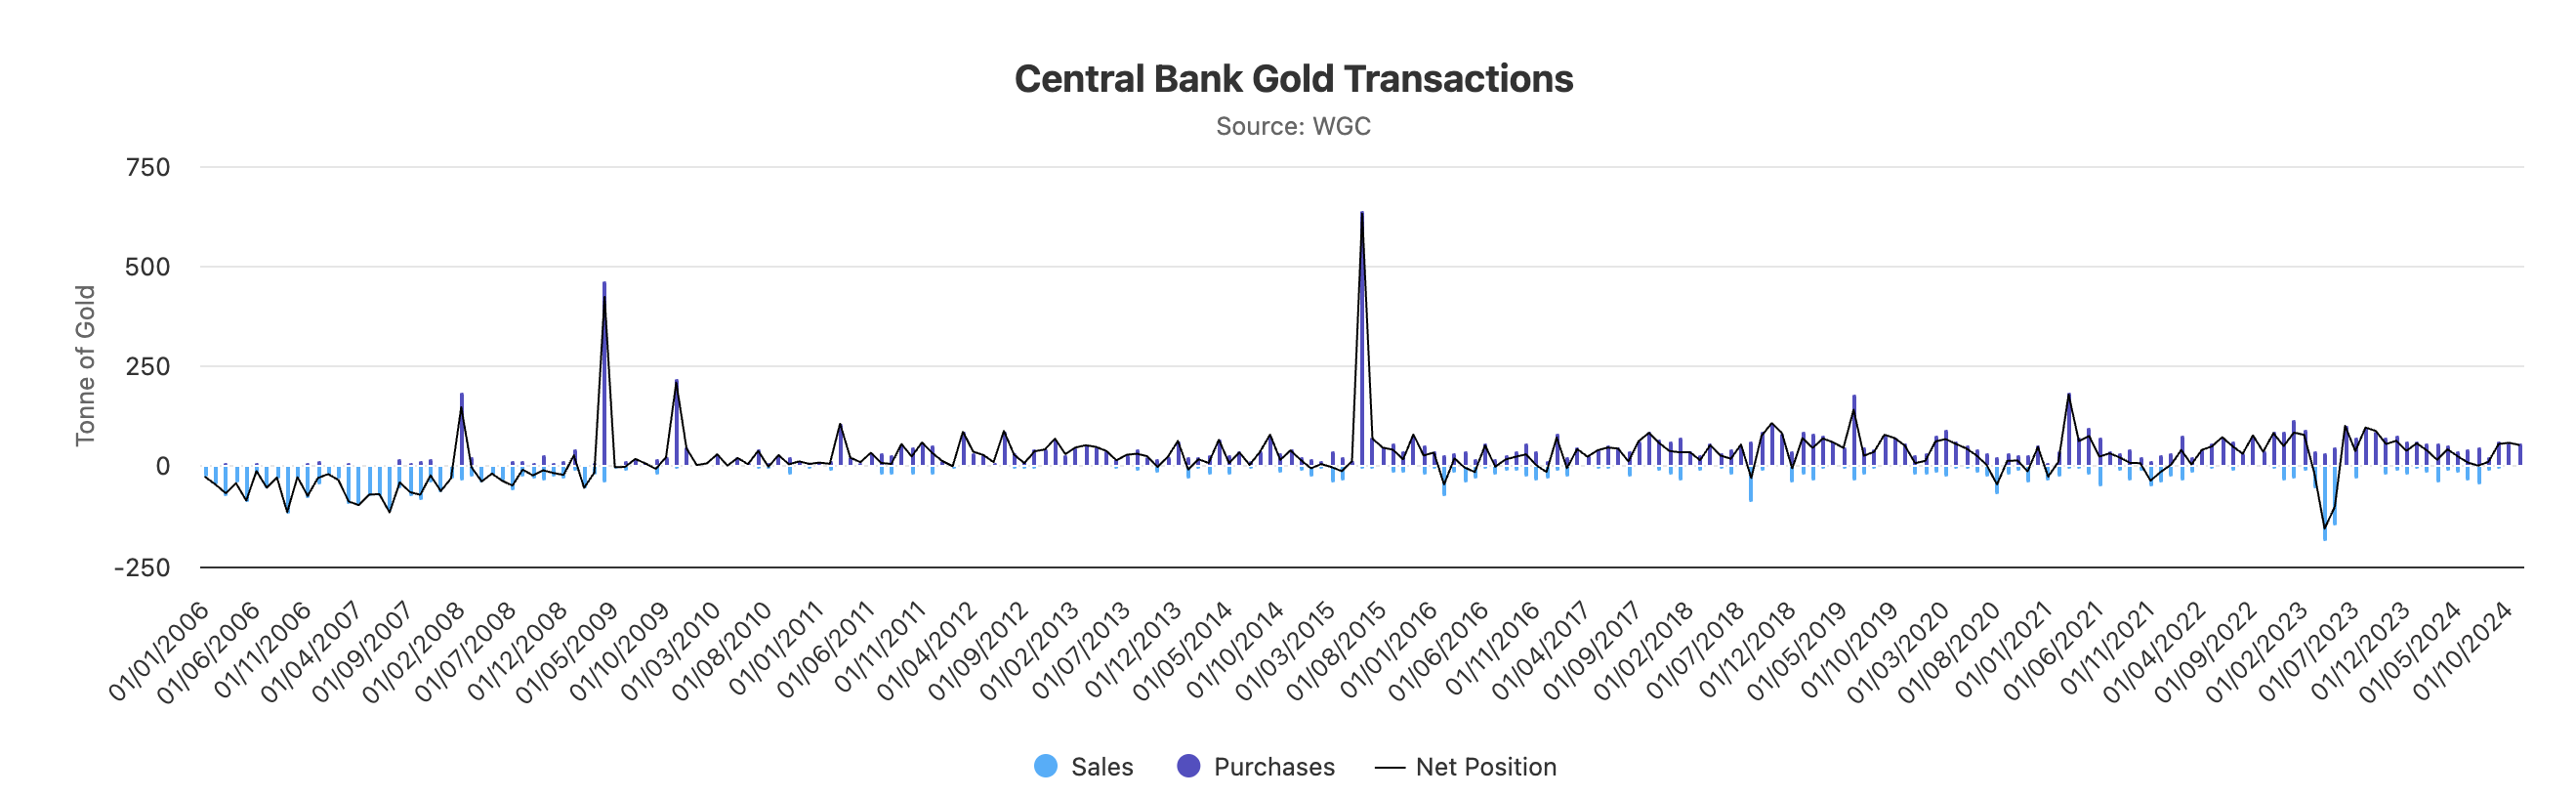This screenshot has width=2576, height=797.
Task: Click the 750 y-axis label
Action: click(148, 167)
